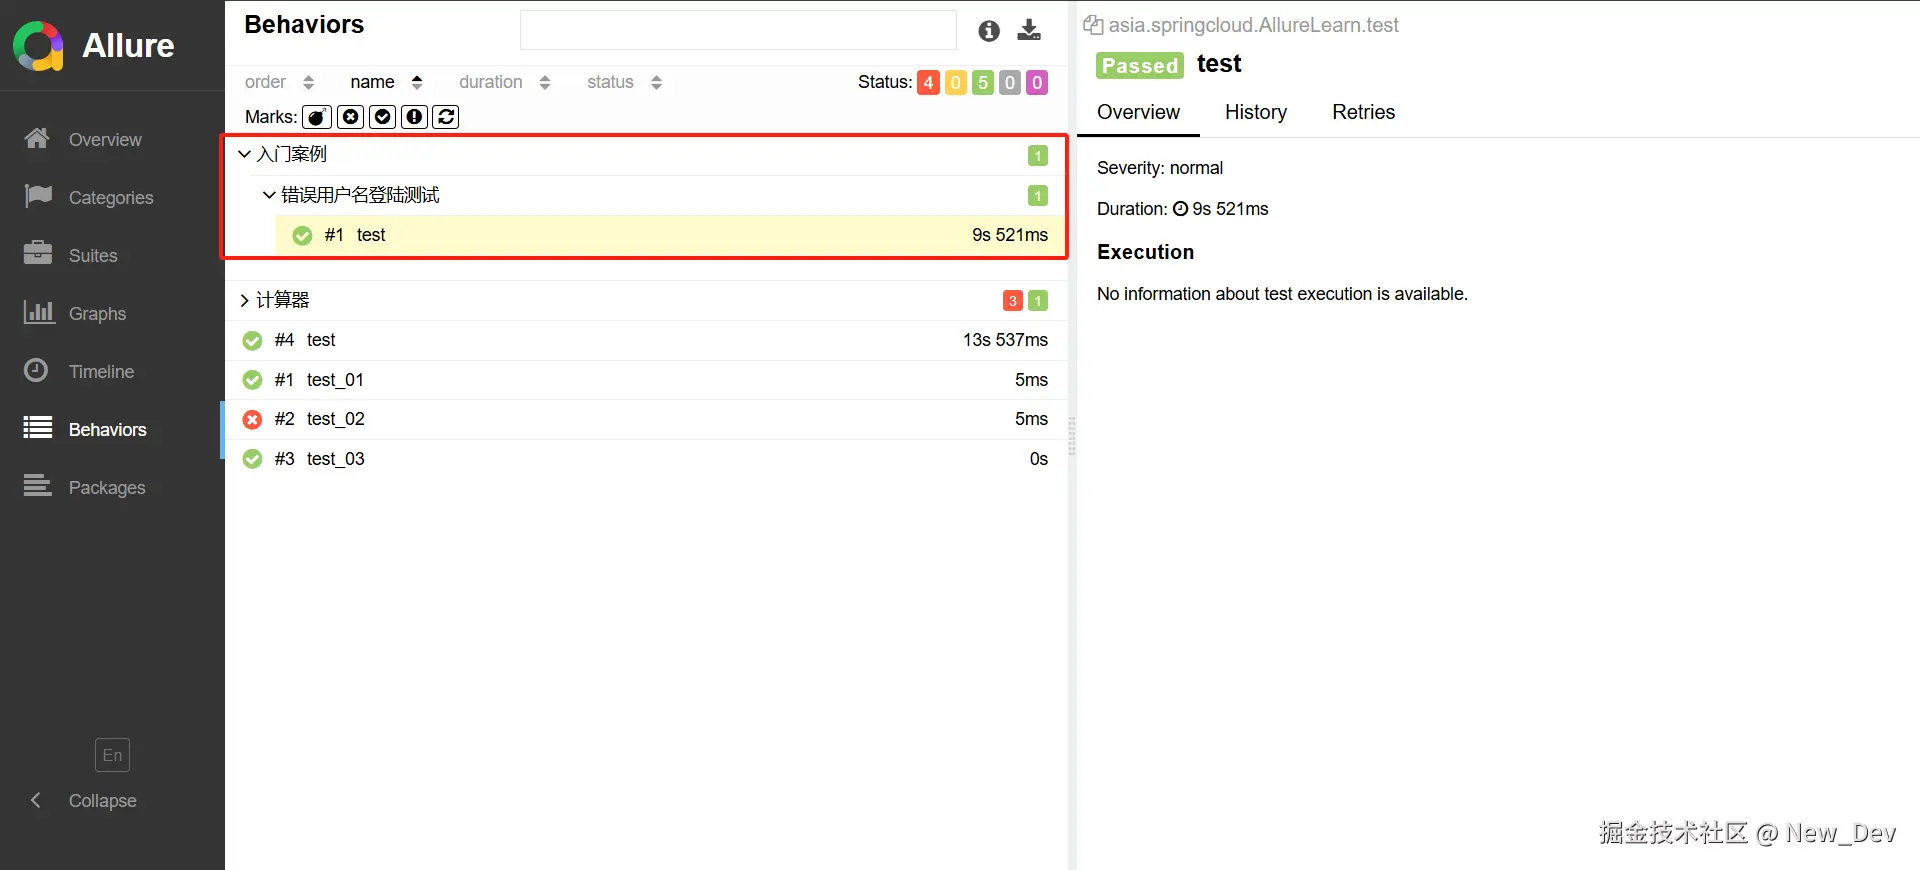
Task: Switch to the Retries tab
Action: (x=1363, y=112)
